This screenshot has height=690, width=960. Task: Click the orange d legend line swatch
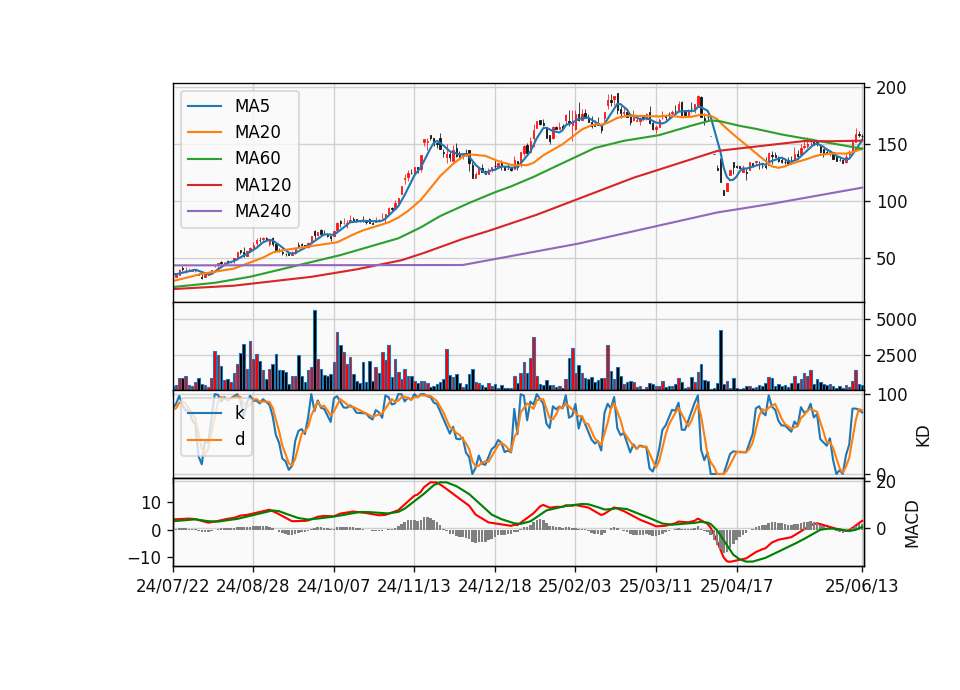point(204,440)
